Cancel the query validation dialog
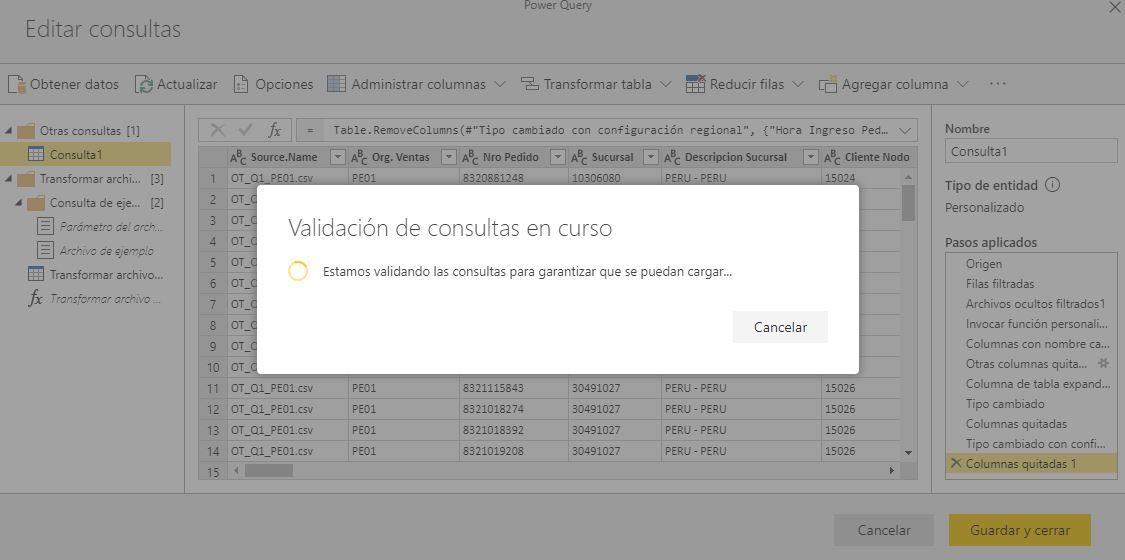 tap(780, 327)
